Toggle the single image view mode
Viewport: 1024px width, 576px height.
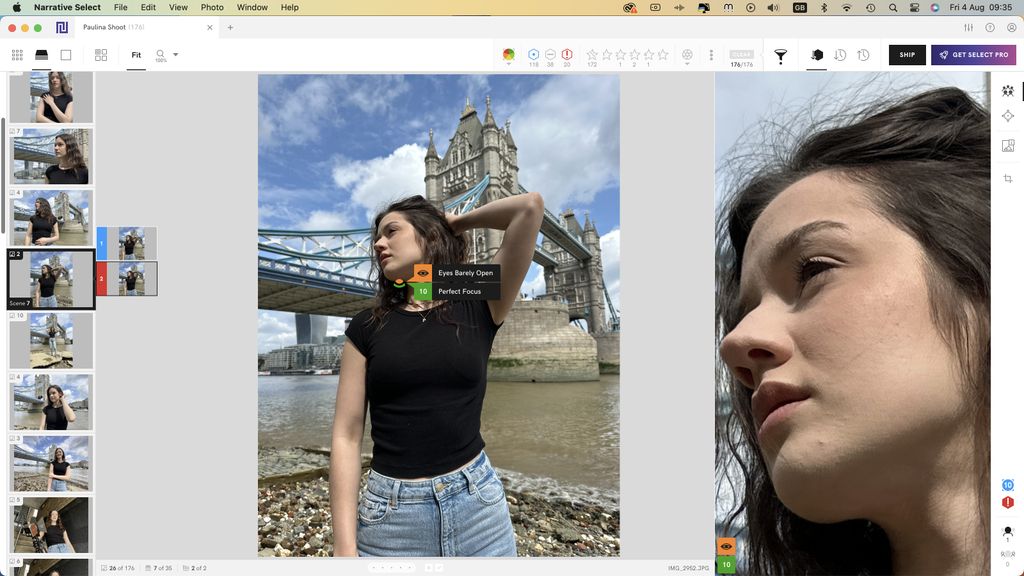[66, 55]
